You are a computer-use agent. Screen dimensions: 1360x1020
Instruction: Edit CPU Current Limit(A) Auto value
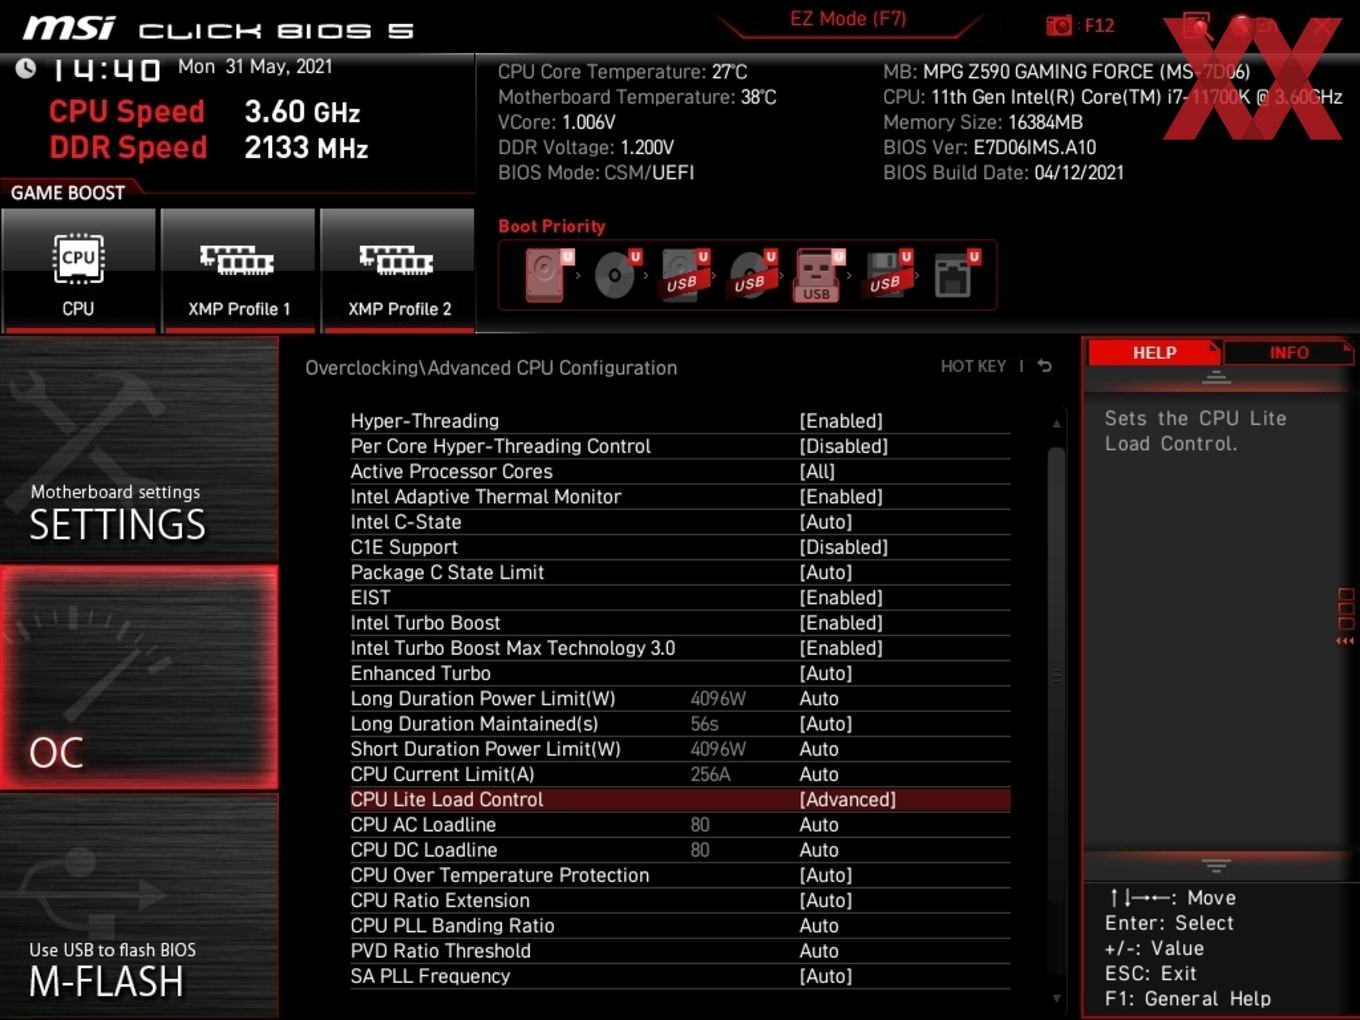pos(819,775)
